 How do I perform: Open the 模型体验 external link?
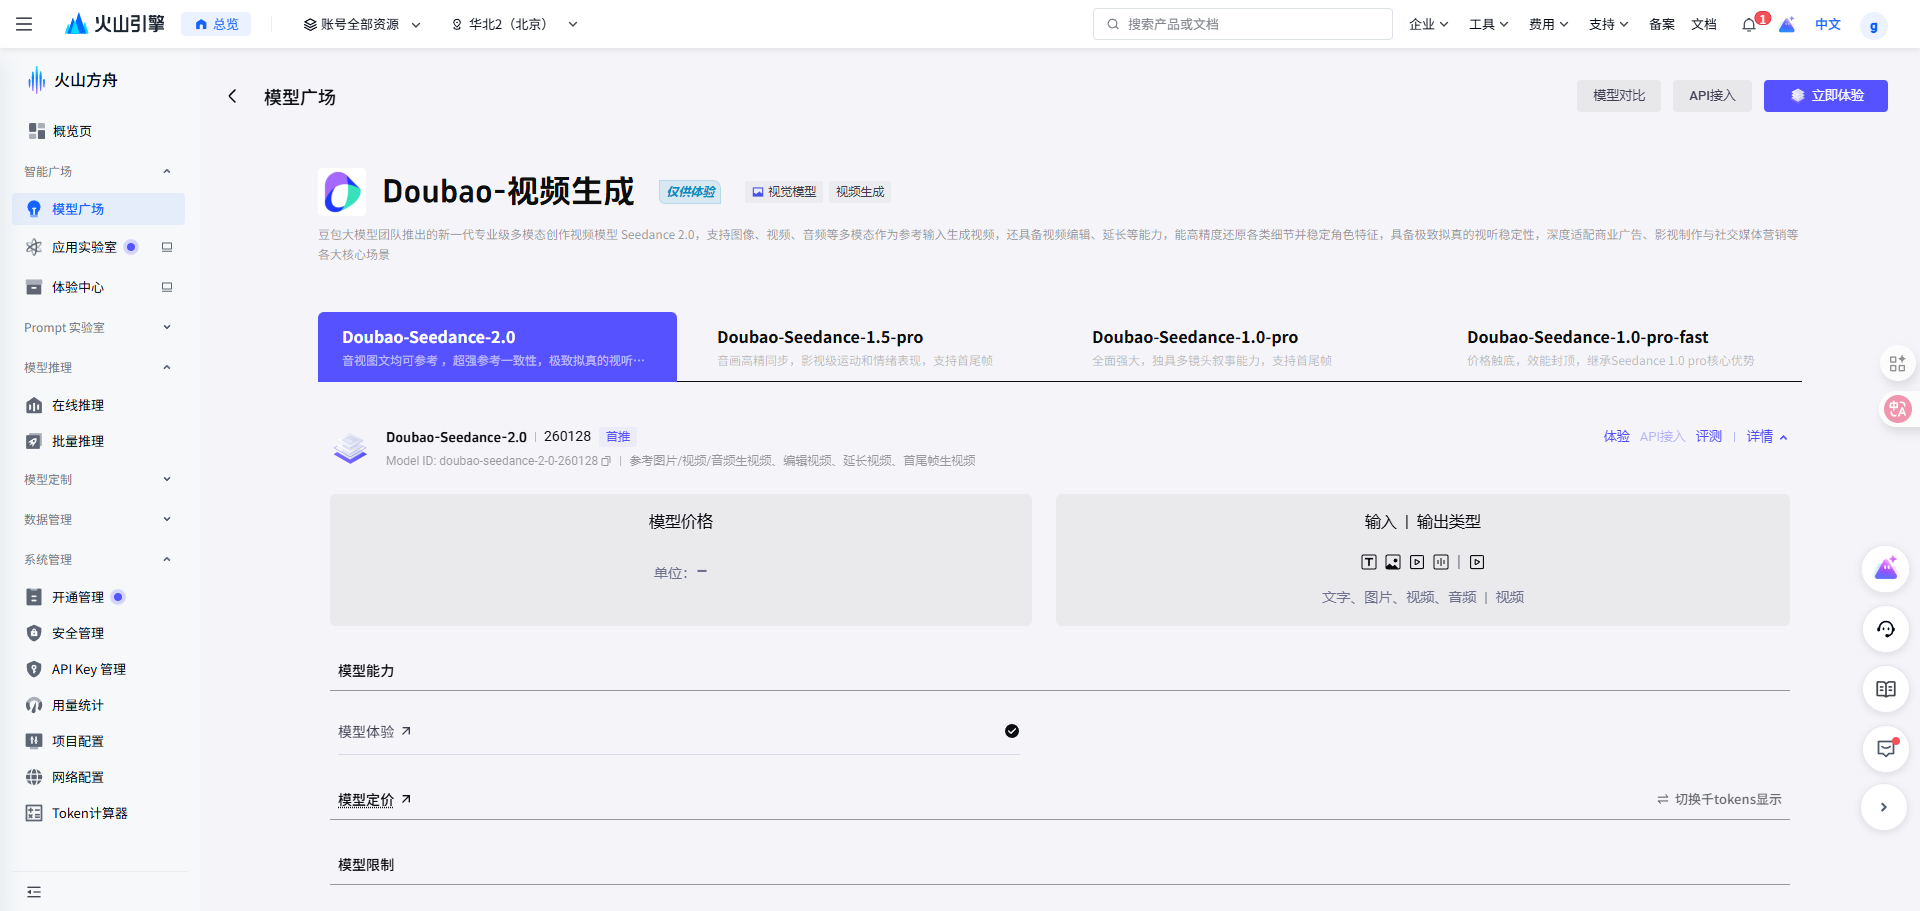click(x=375, y=732)
